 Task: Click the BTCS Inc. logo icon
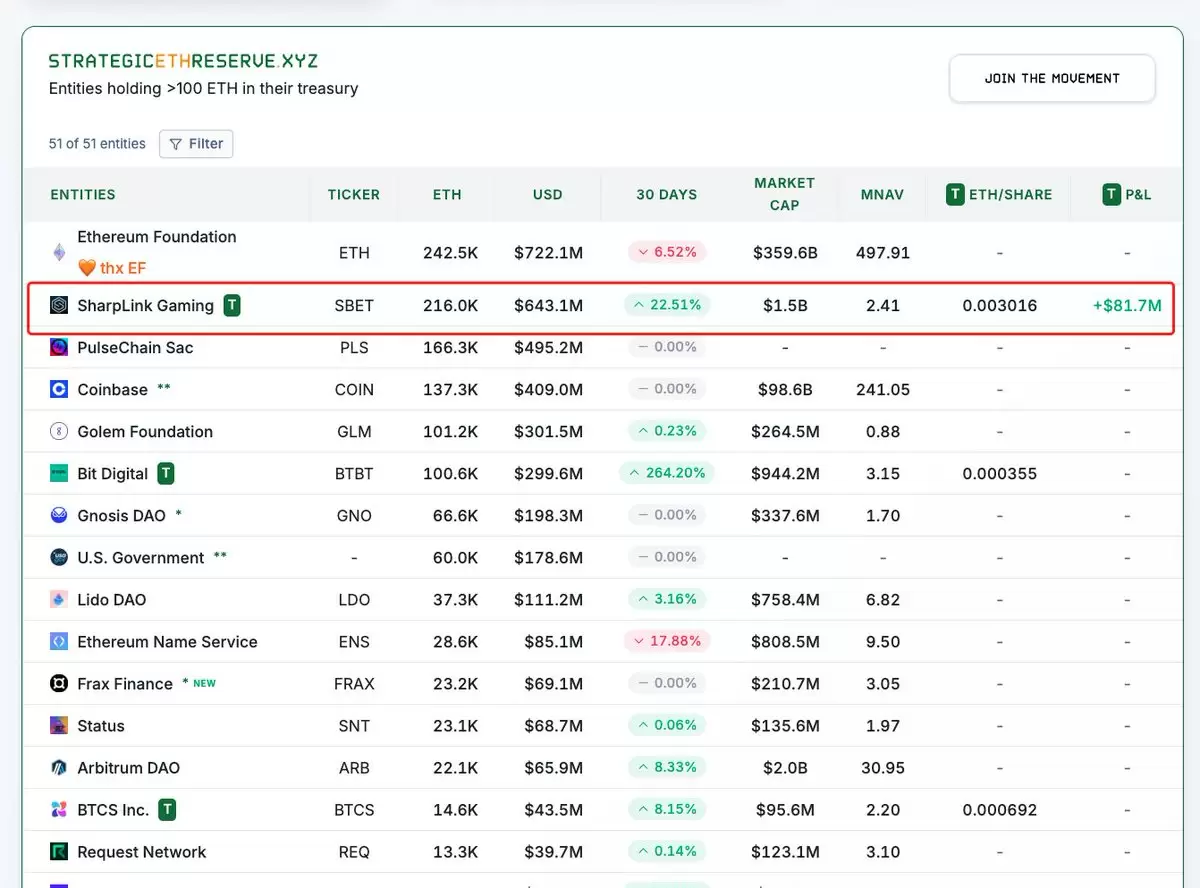pyautogui.click(x=59, y=809)
